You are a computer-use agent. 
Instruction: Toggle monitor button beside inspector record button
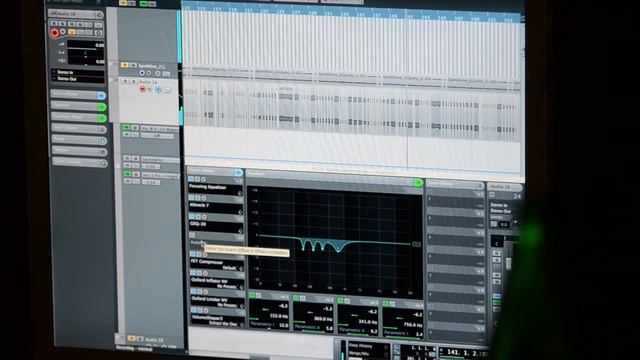63,32
